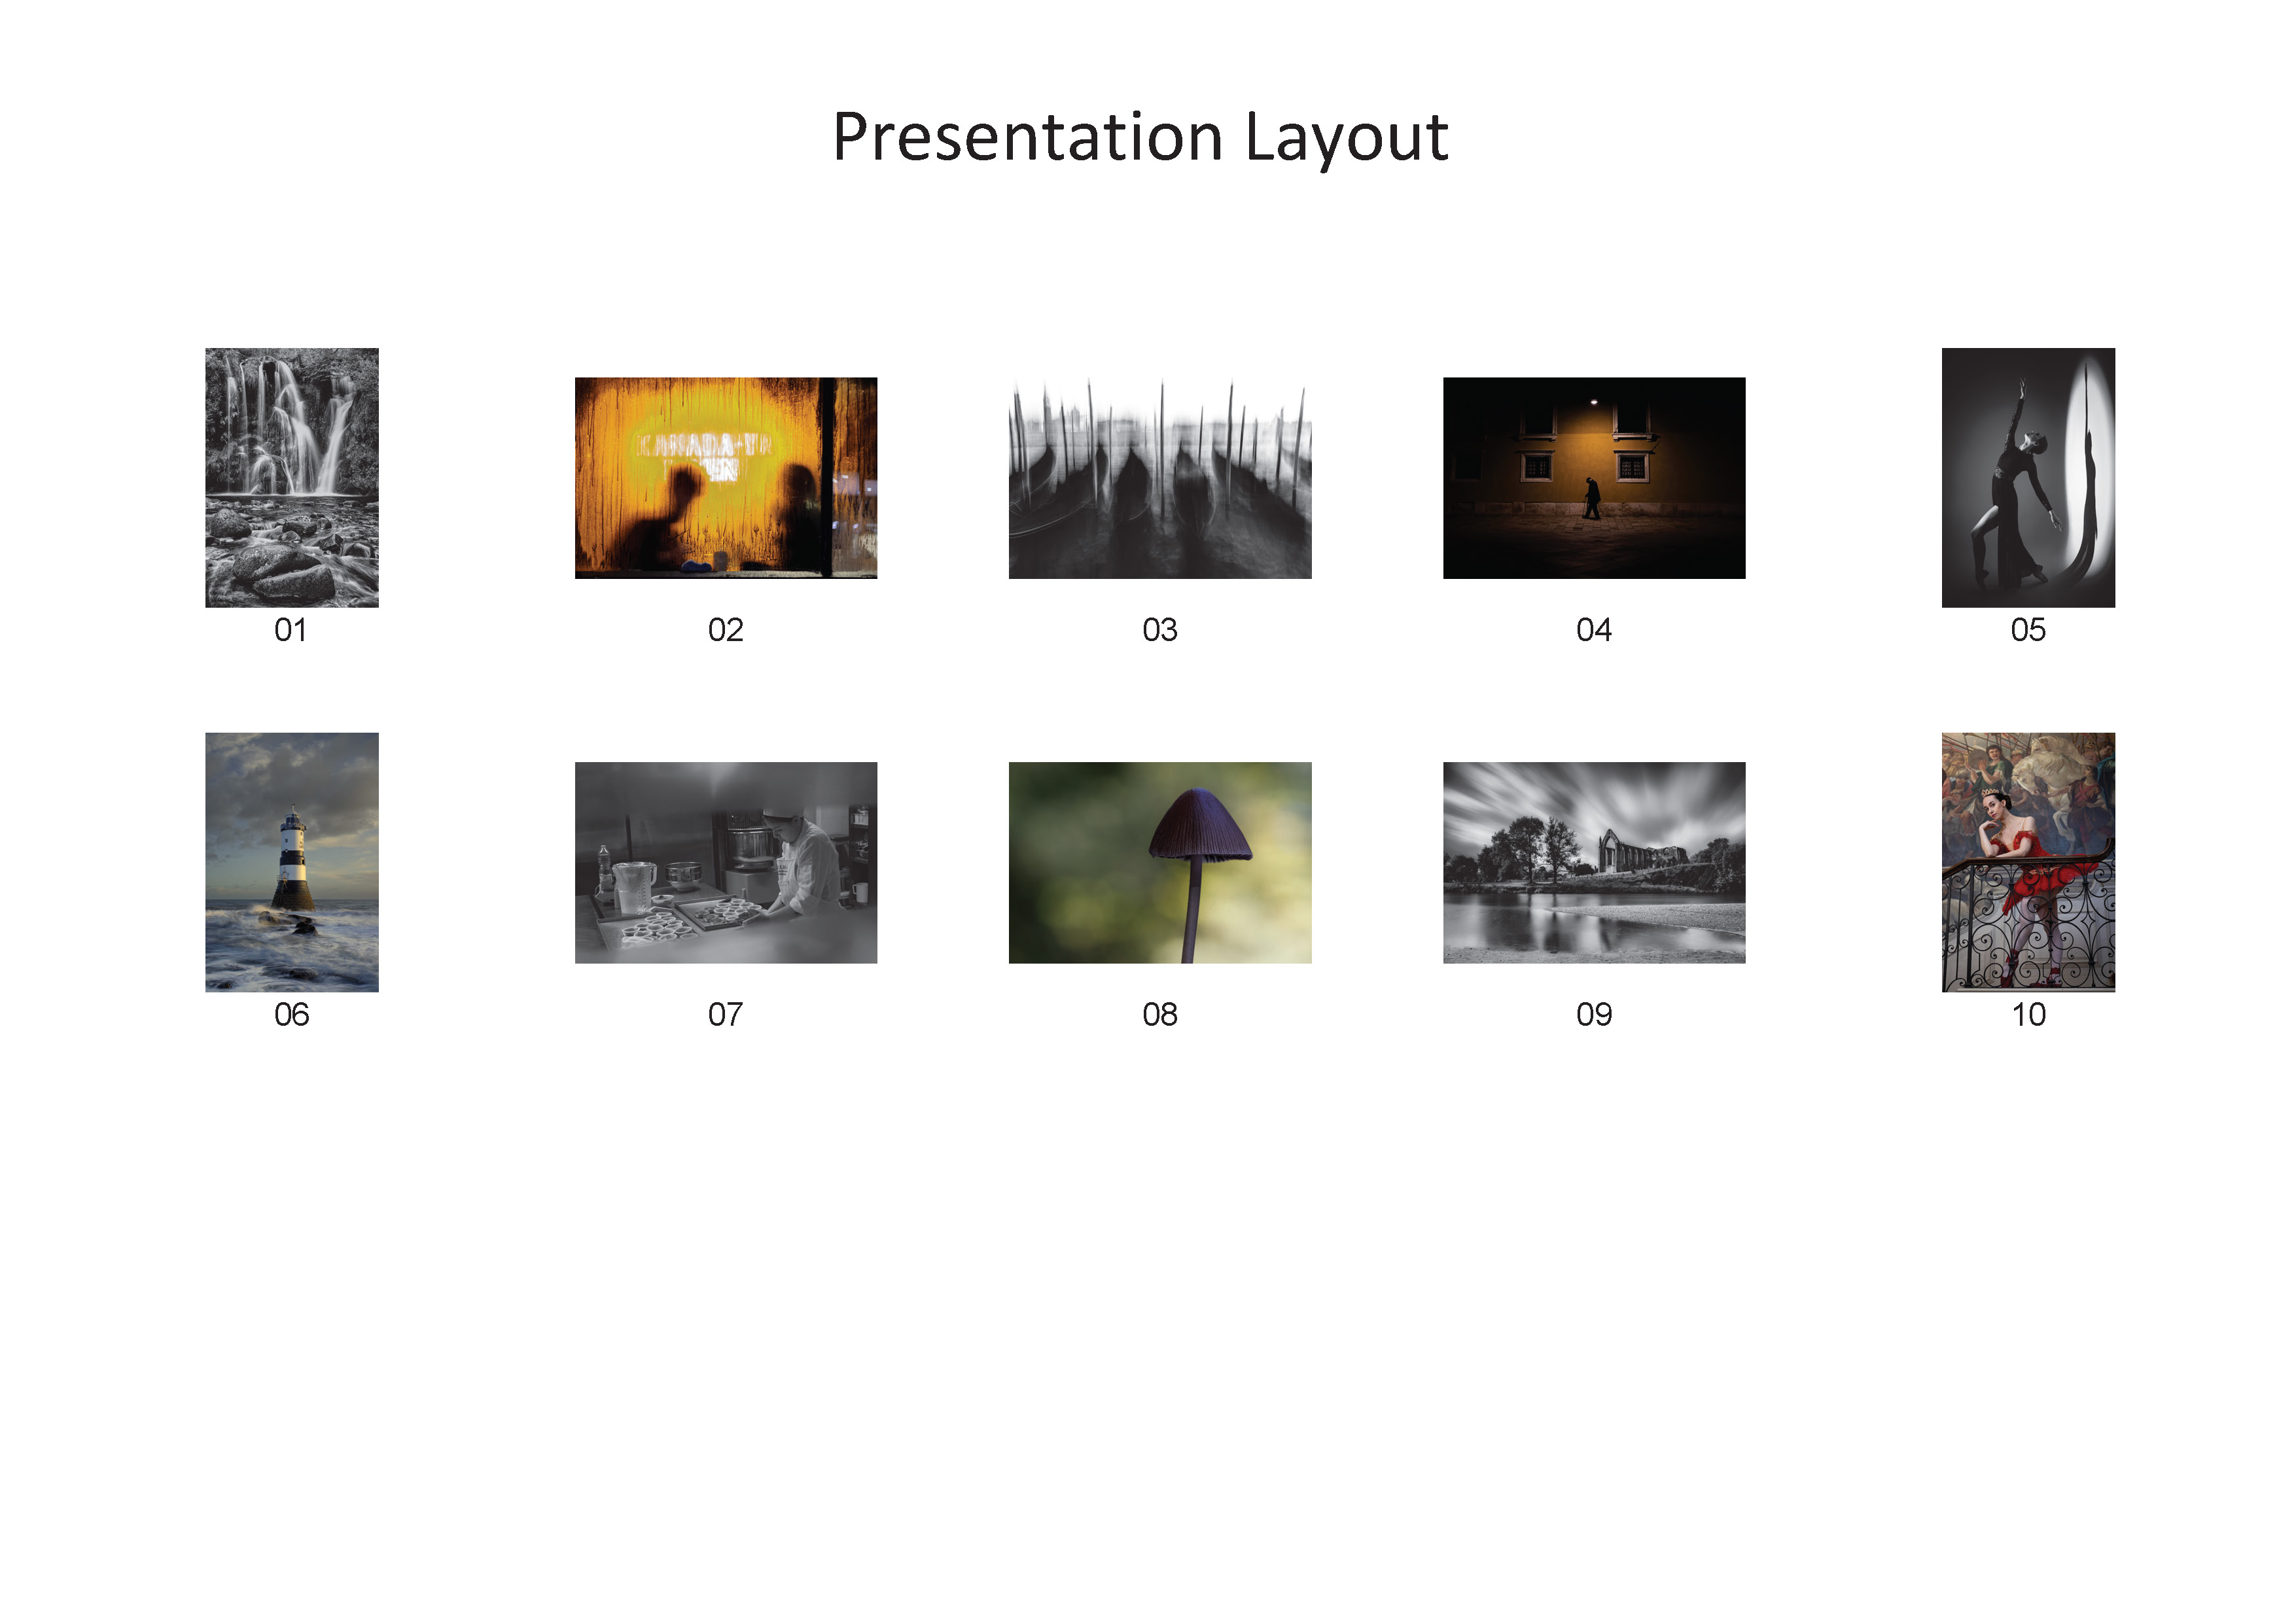Click the label 01 under waterfall
The width and height of the screenshot is (2296, 1623).
[x=290, y=630]
